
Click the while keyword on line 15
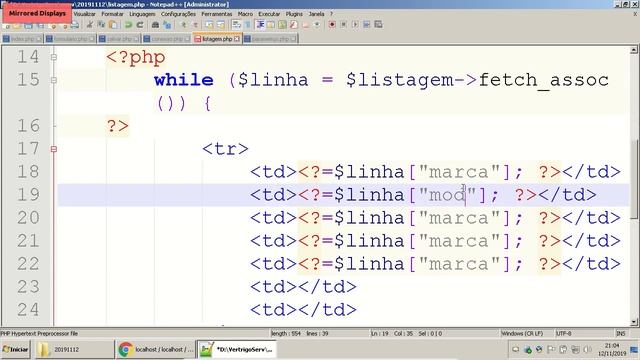[184, 80]
